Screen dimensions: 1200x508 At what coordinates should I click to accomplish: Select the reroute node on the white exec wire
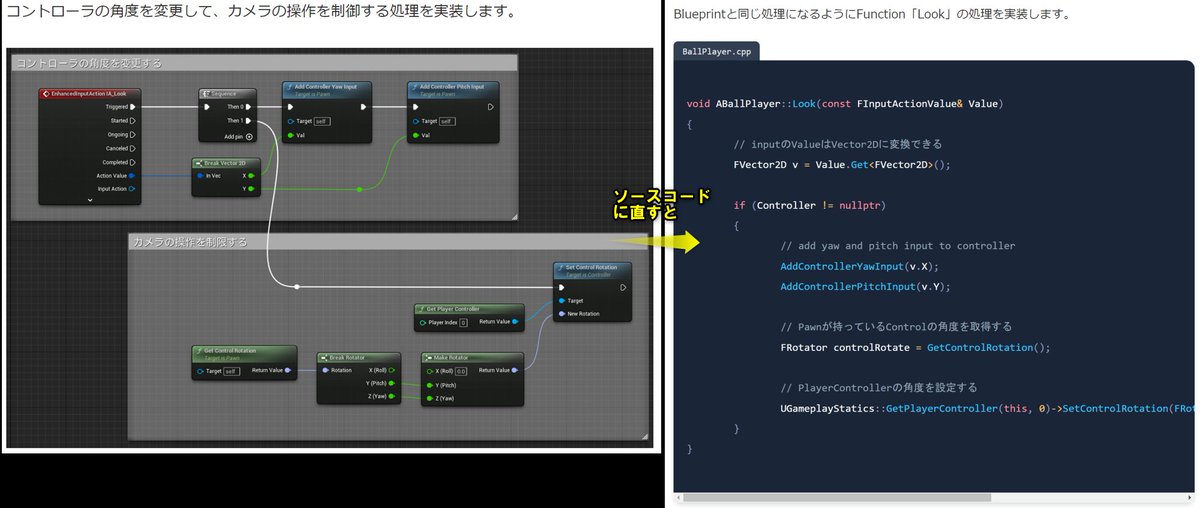point(297,286)
